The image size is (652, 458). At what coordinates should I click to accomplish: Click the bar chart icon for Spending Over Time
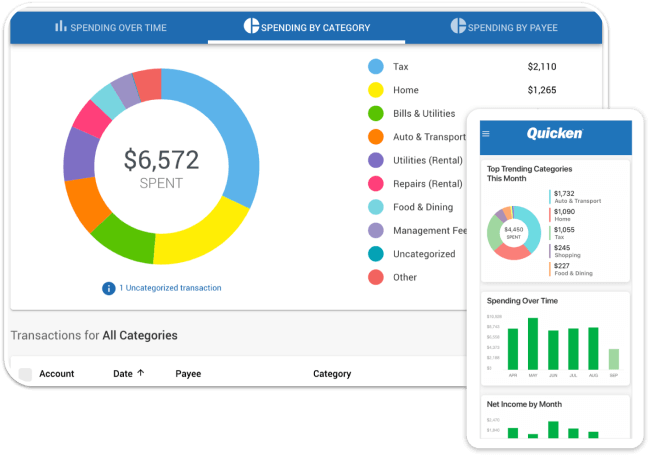(x=61, y=27)
